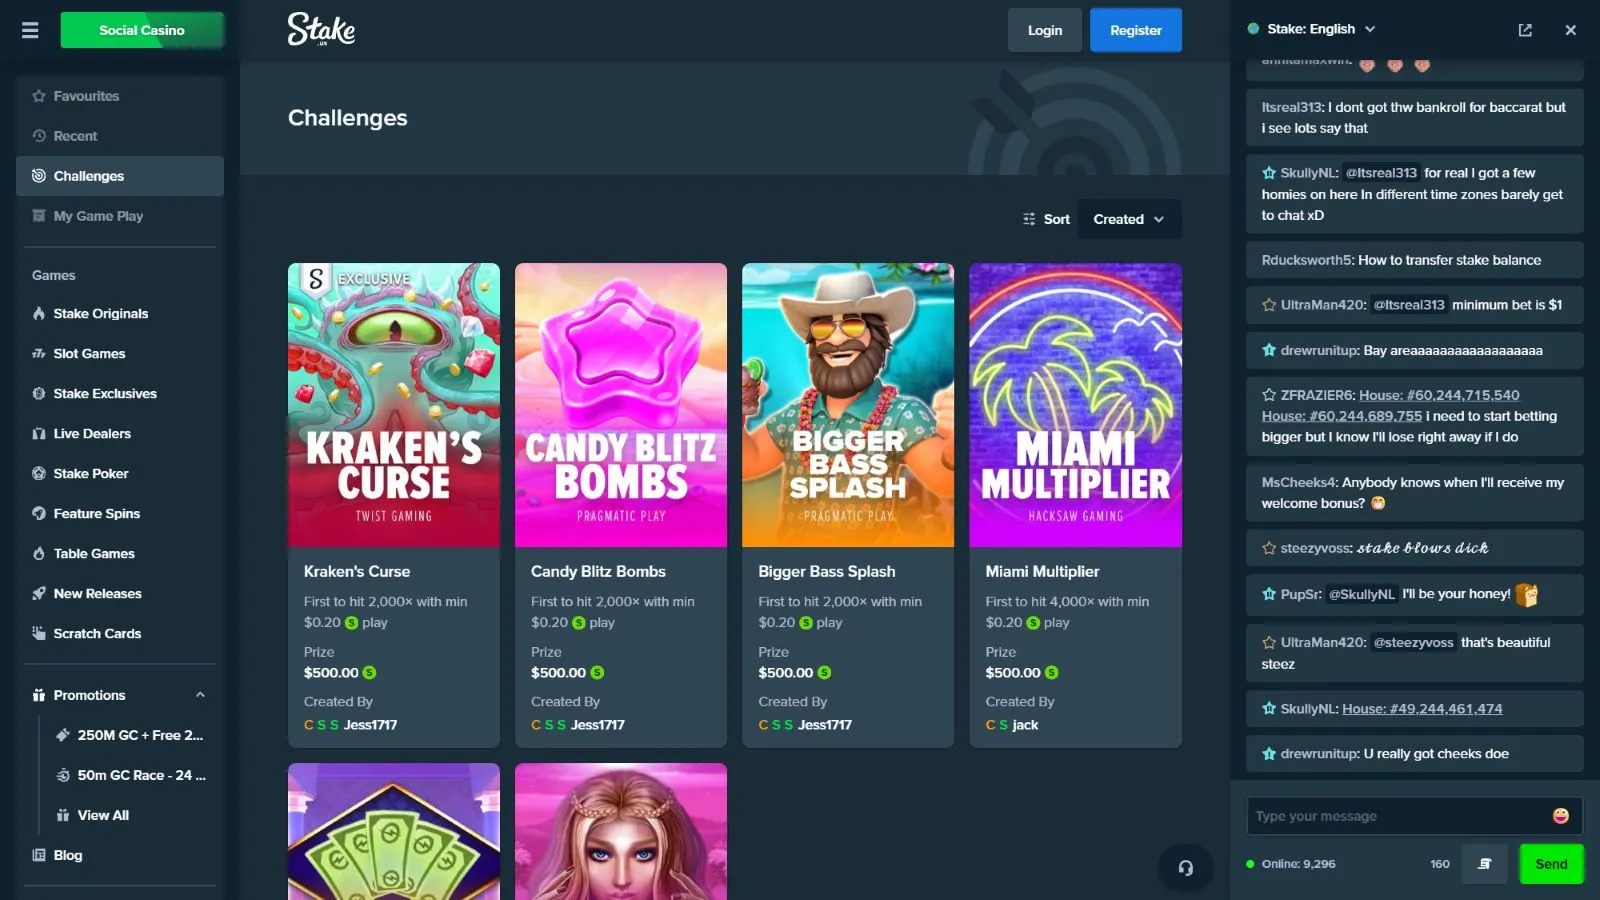Click the Table Games icon

pos(39,553)
